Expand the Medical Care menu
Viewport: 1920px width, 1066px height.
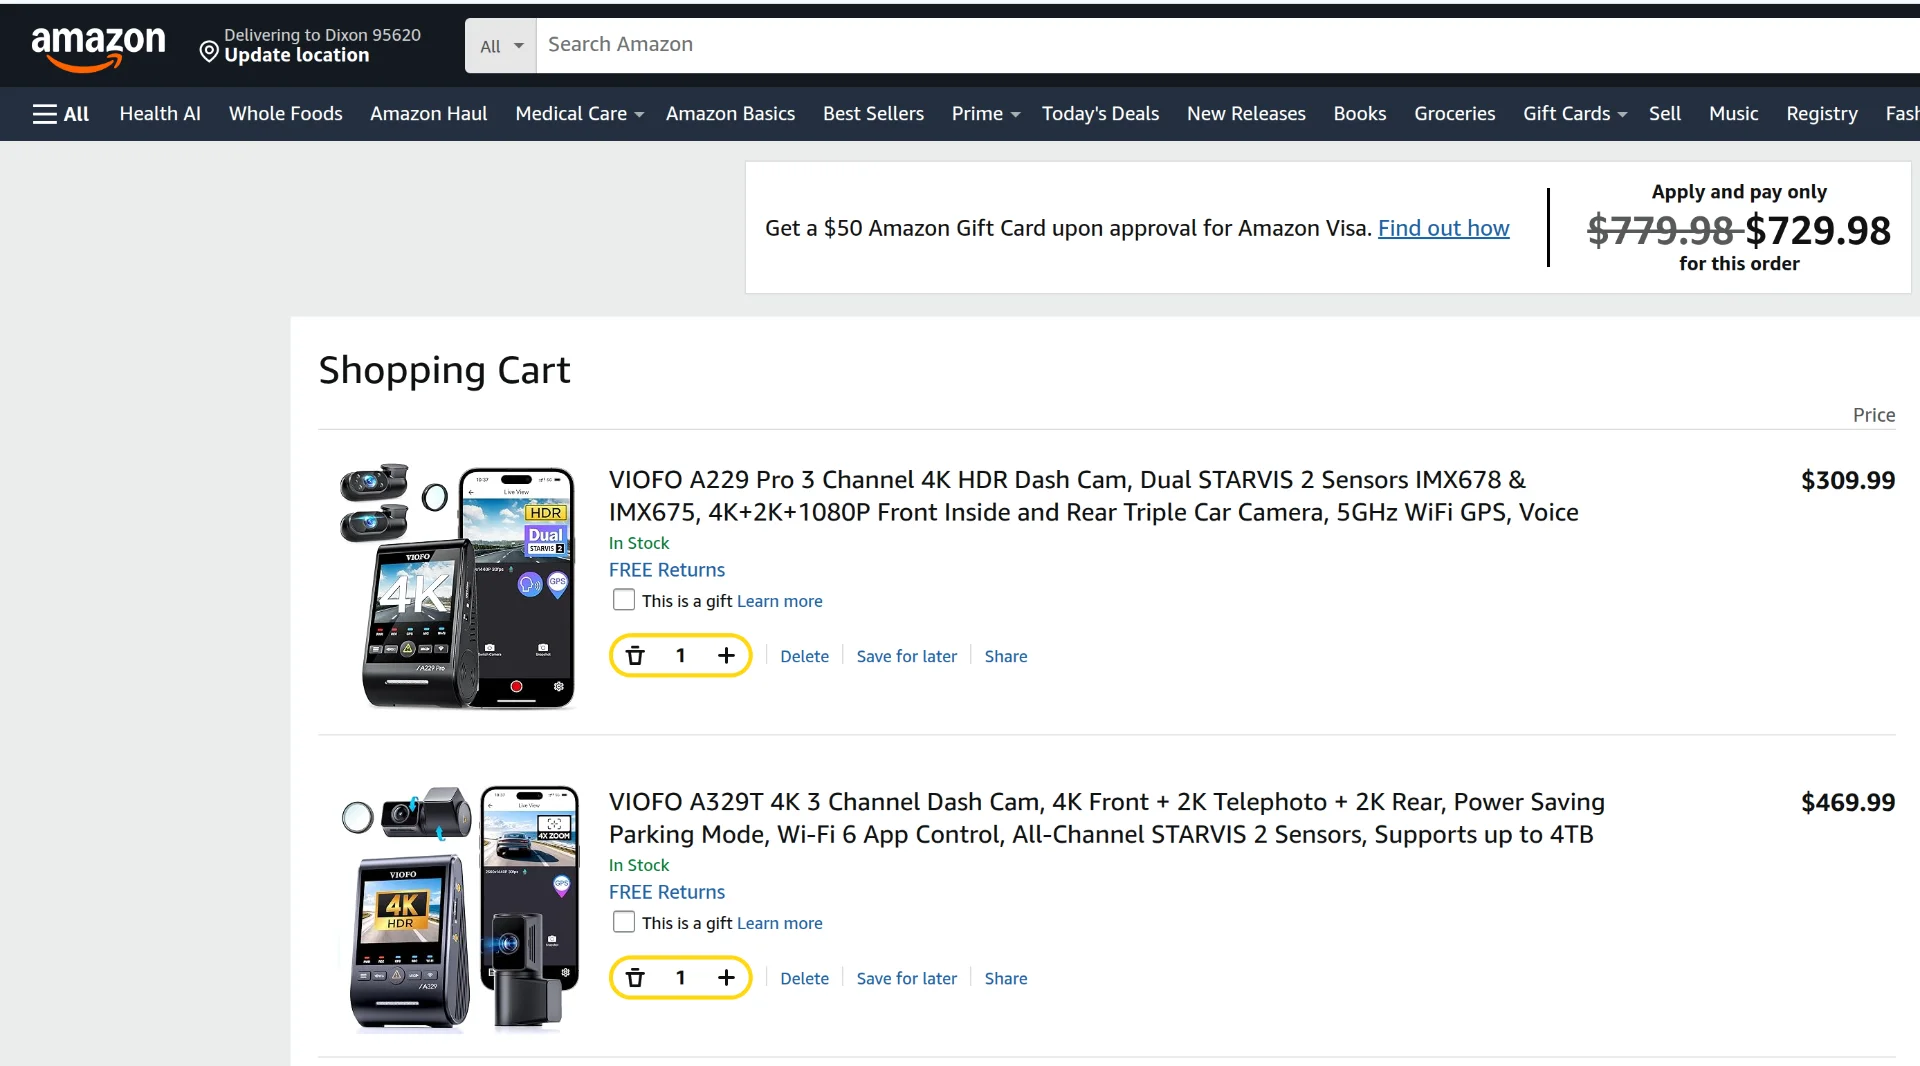579,114
